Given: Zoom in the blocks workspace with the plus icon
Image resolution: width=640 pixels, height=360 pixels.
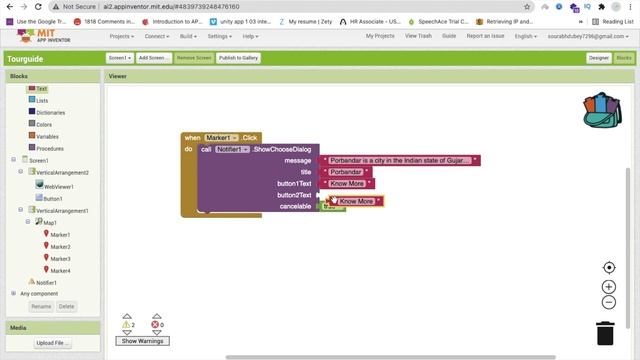Looking at the screenshot, I should [x=609, y=287].
